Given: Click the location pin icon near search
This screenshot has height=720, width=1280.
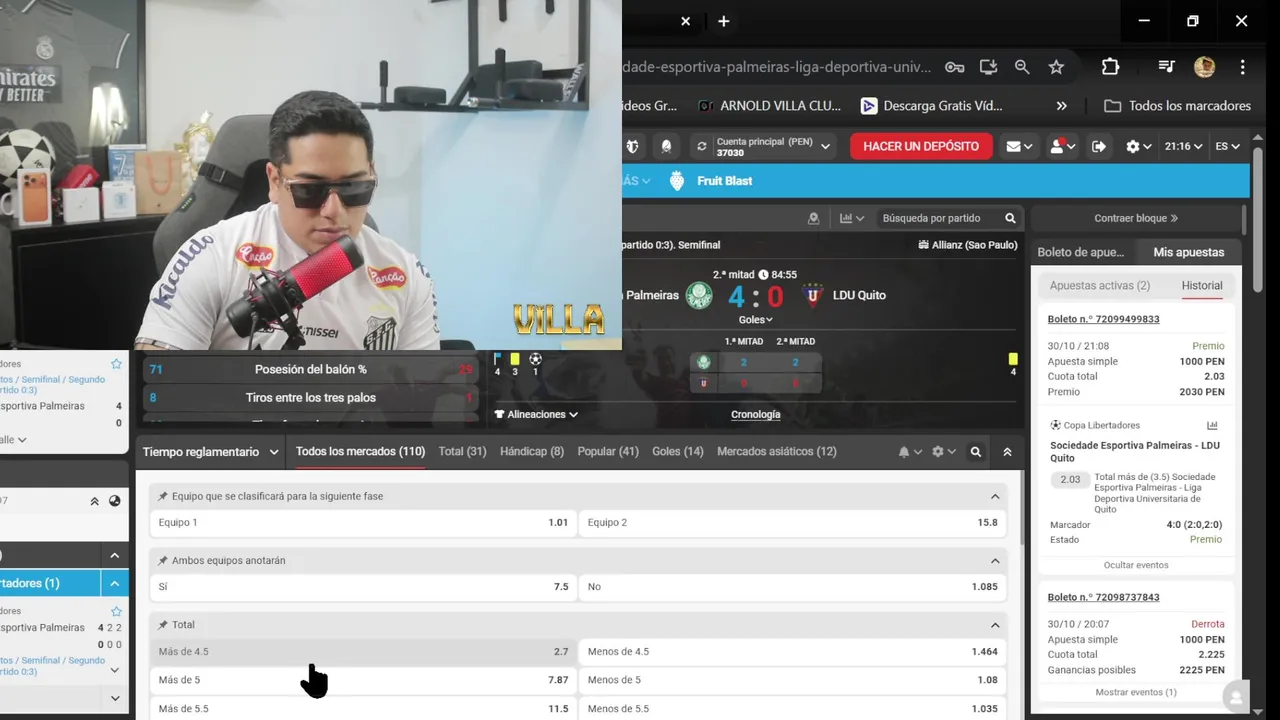Looking at the screenshot, I should (x=813, y=218).
